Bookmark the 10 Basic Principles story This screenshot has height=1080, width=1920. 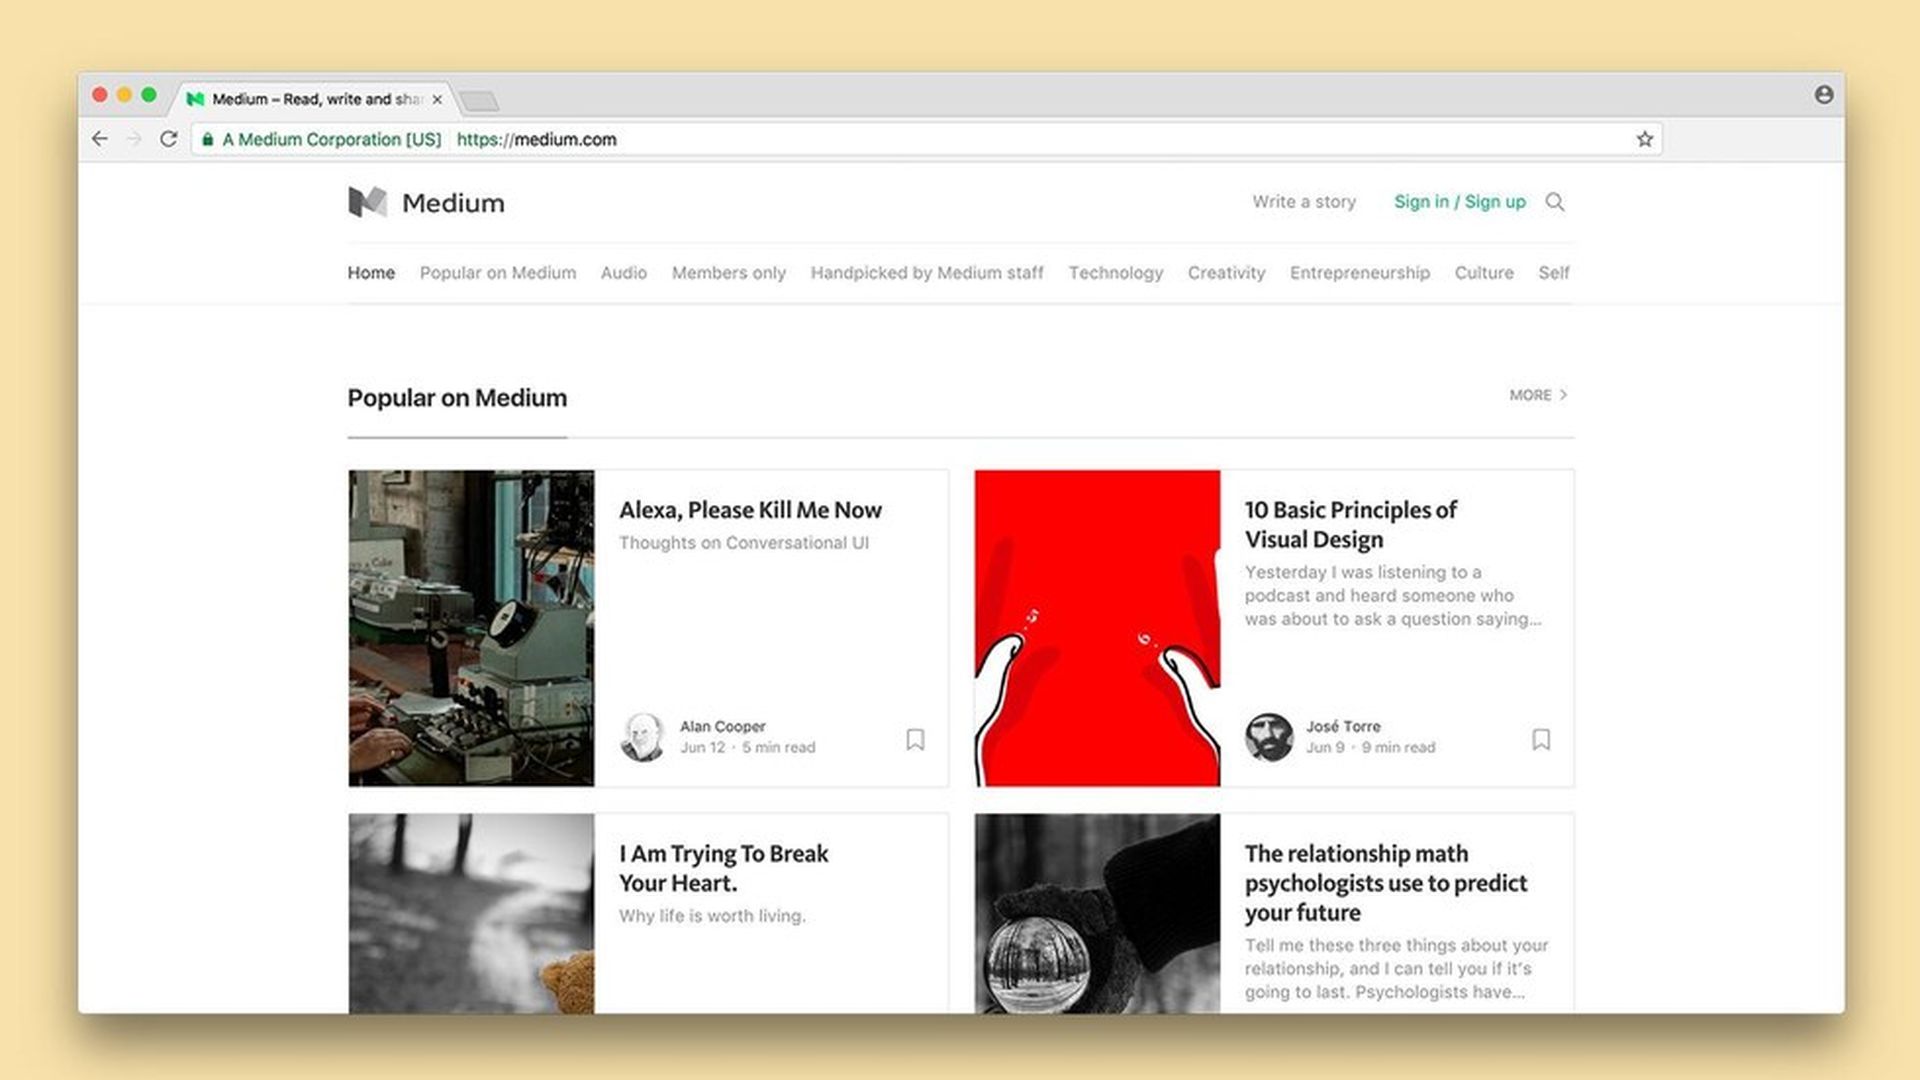(1541, 739)
